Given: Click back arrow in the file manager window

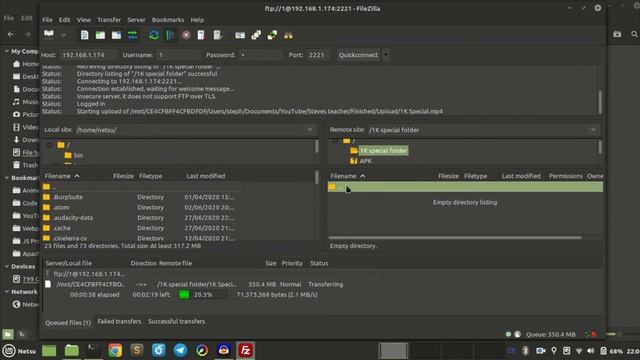Looking at the screenshot, I should [11, 35].
